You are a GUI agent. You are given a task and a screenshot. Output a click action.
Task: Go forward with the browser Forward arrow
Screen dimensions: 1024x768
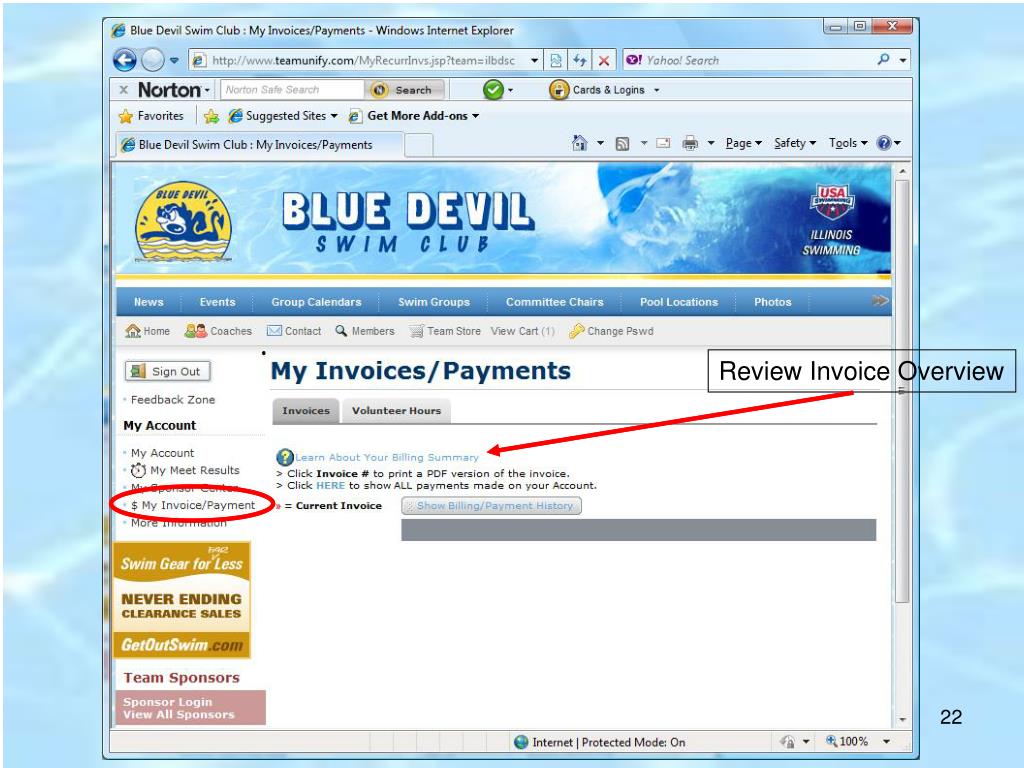pos(153,60)
